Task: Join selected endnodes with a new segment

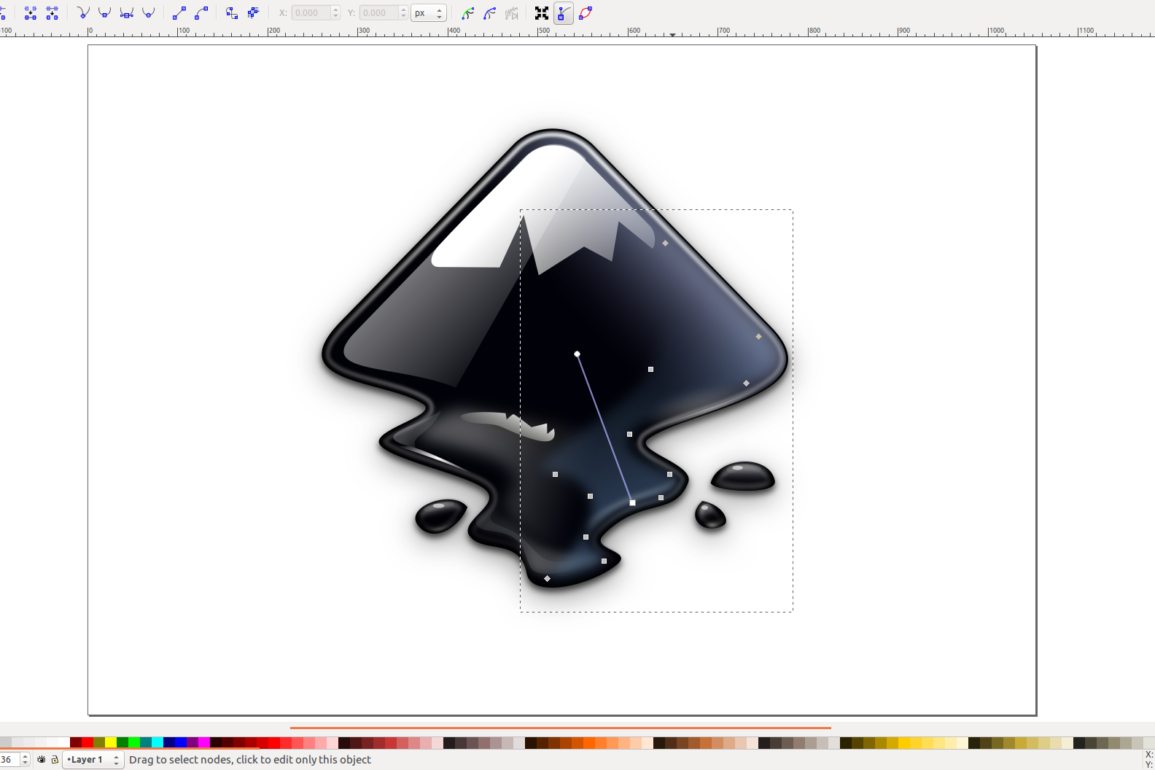Action: click(x=30, y=13)
